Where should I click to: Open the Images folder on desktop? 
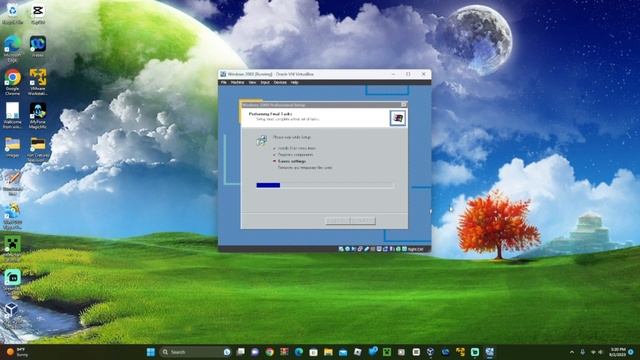12,147
